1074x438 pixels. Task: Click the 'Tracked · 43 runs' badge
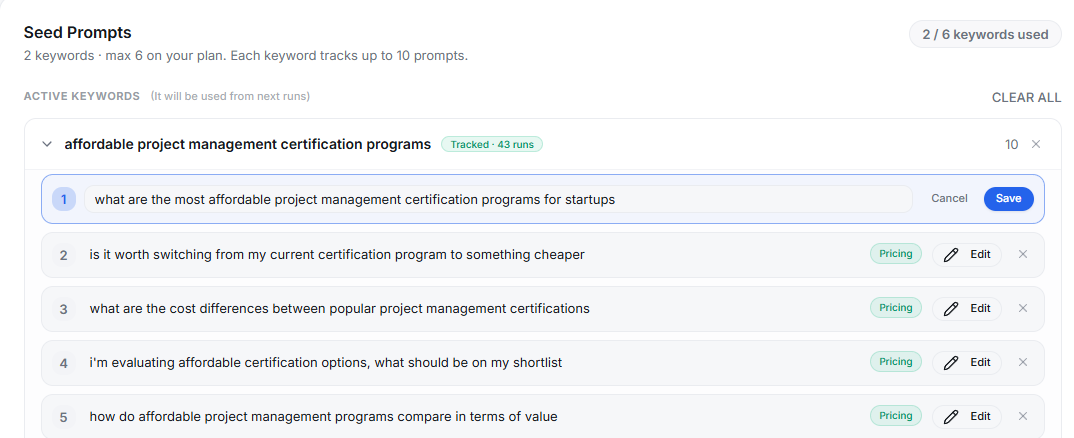(492, 145)
